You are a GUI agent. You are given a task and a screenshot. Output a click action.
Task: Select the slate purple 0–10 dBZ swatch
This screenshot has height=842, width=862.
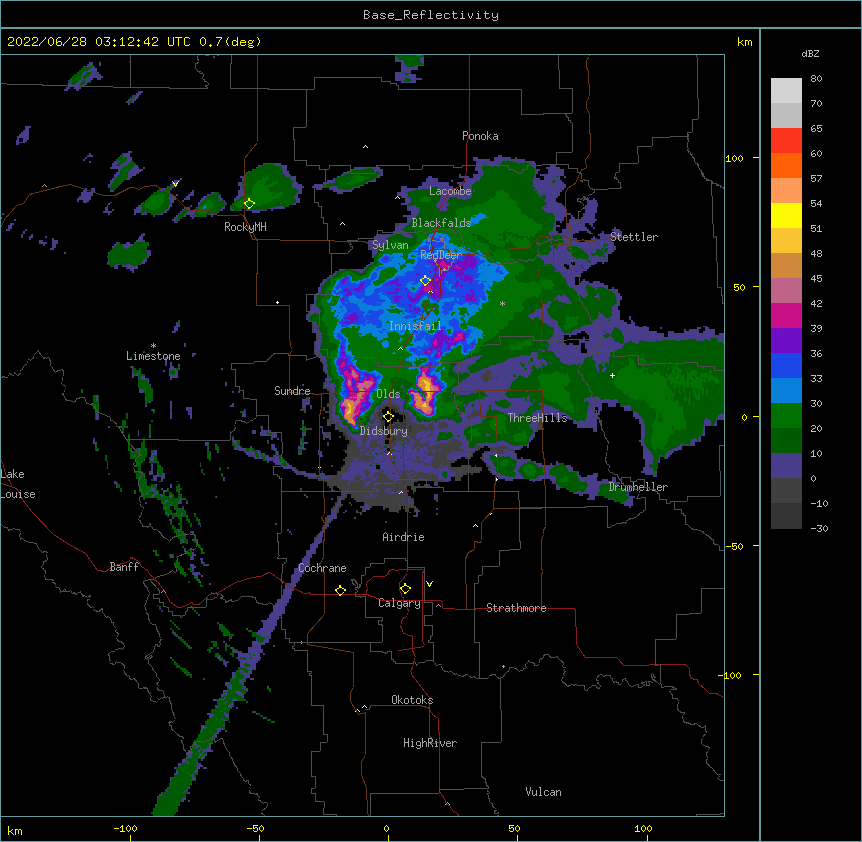point(786,466)
